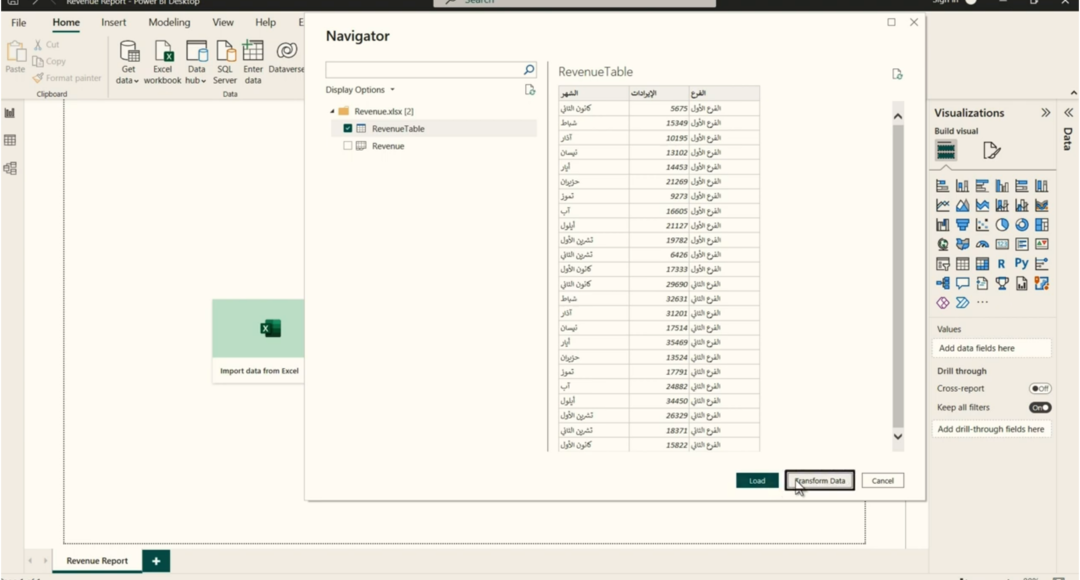1080x580 pixels.
Task: Check the Revenue sheet checkbox
Action: [x=348, y=146]
